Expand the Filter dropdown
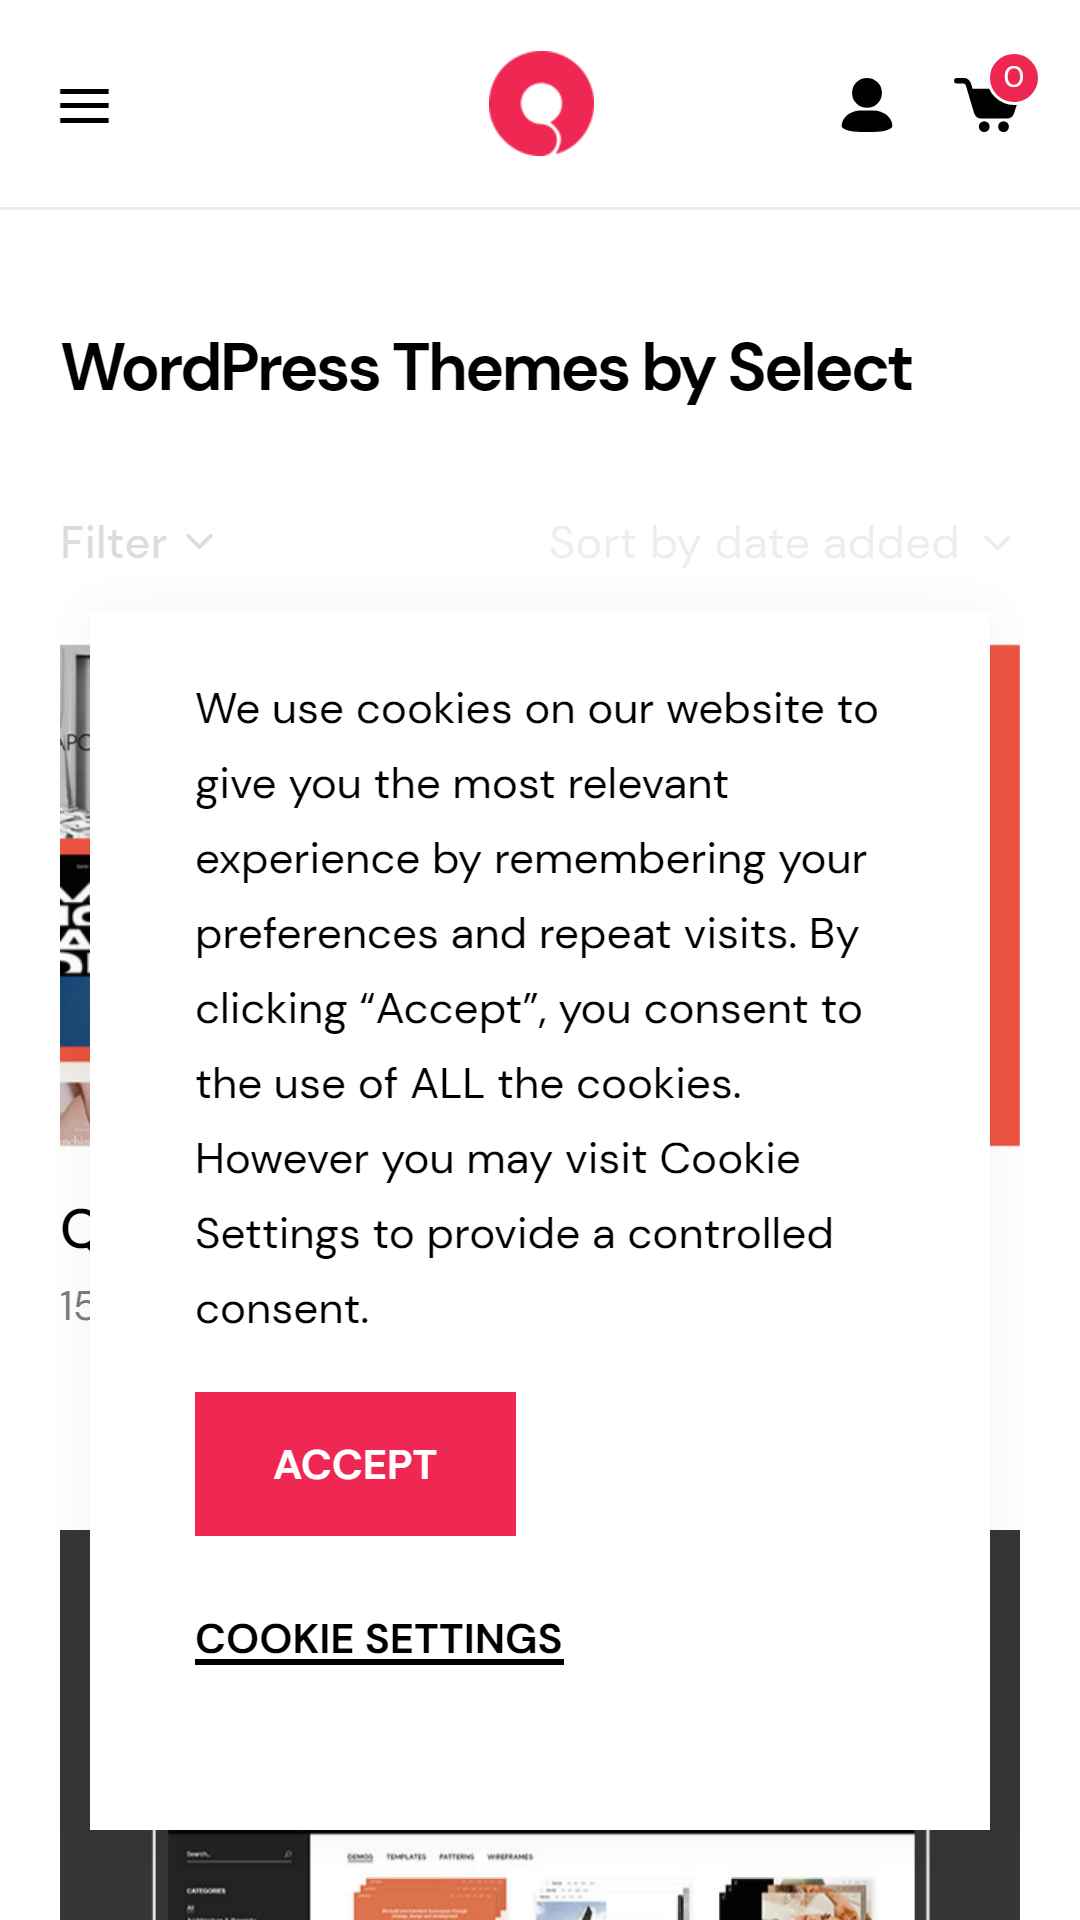 pos(137,543)
